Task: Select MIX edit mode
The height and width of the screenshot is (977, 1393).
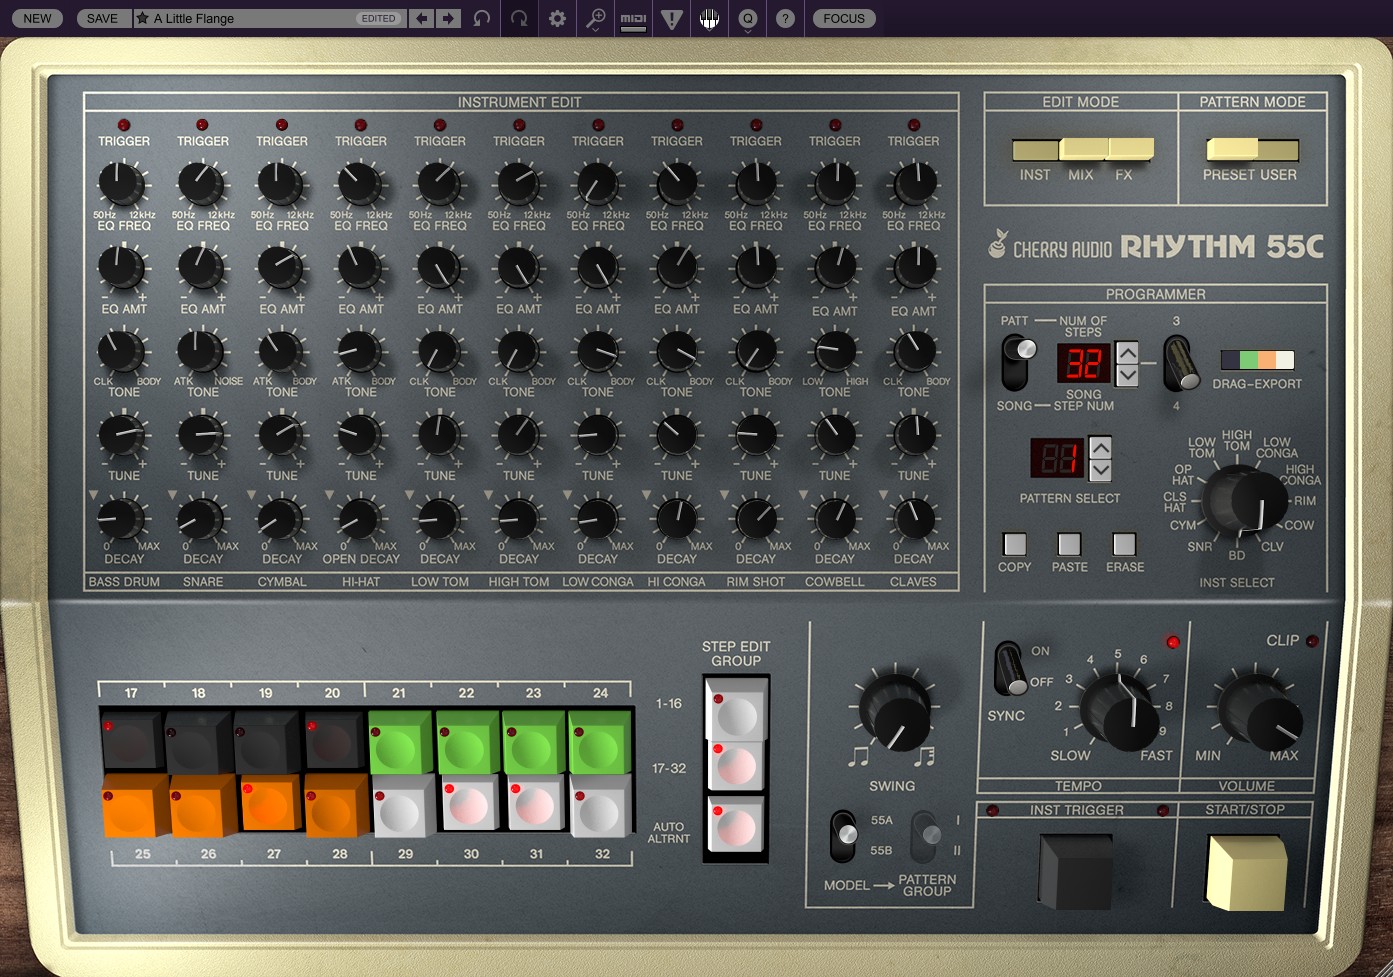Action: point(1082,150)
